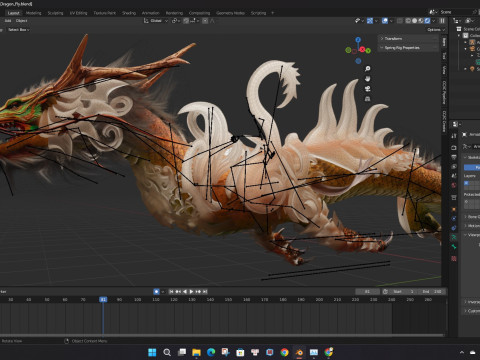480x360 pixels.
Task: Open File Explorer from the taskbar
Action: 196,352
